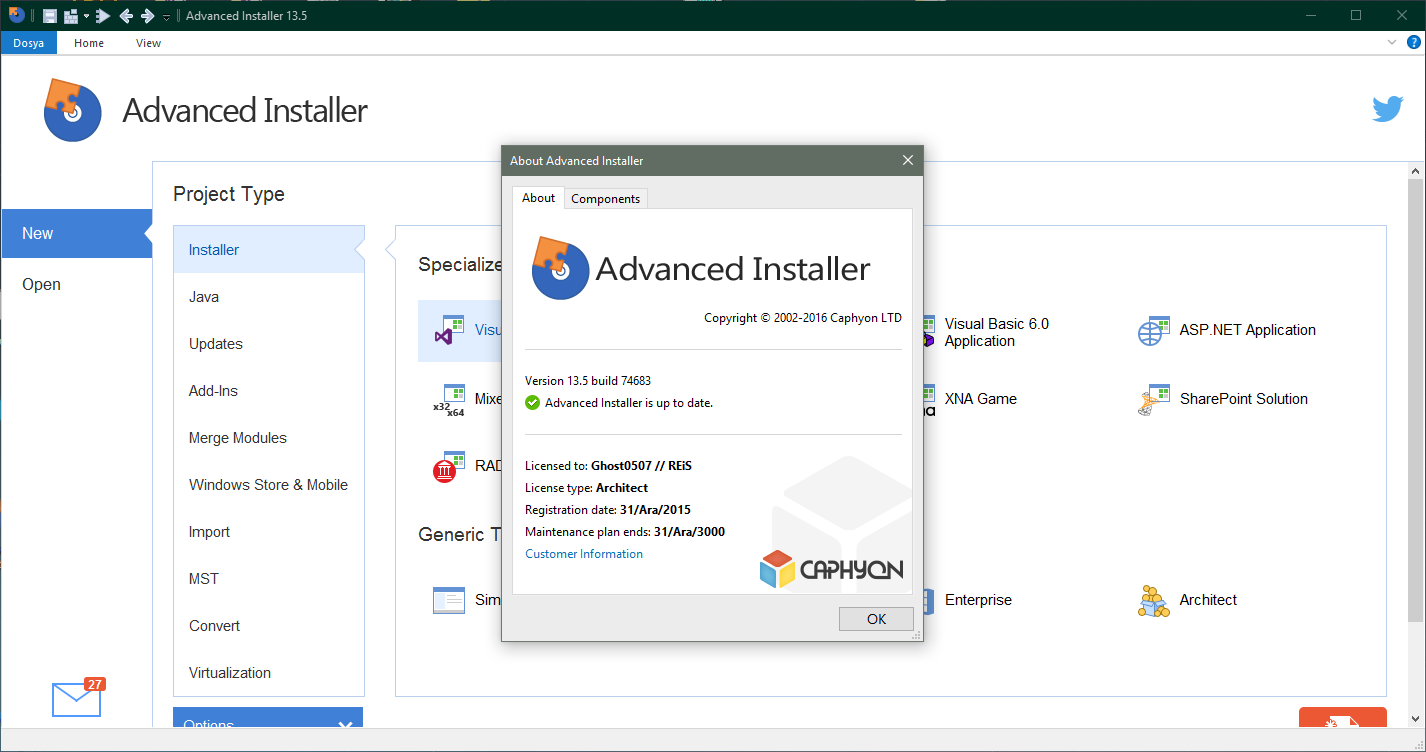Switch to the About tab in the dialog
1426x752 pixels.
coord(538,198)
